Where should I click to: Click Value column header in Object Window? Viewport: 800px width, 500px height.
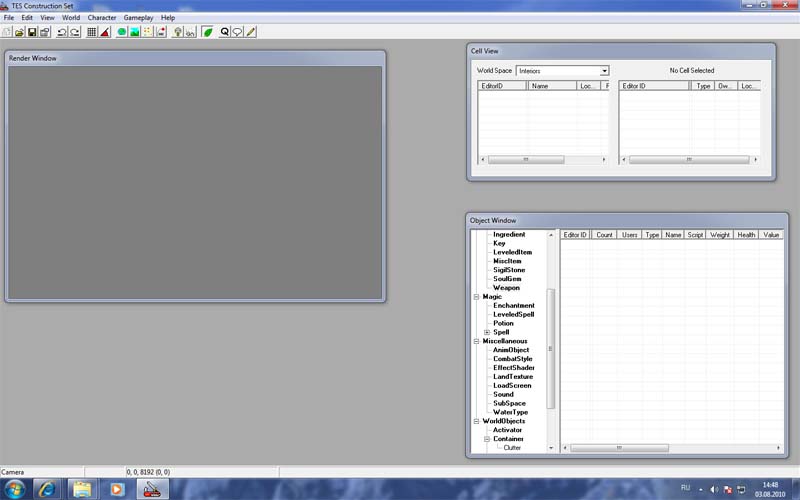point(771,235)
